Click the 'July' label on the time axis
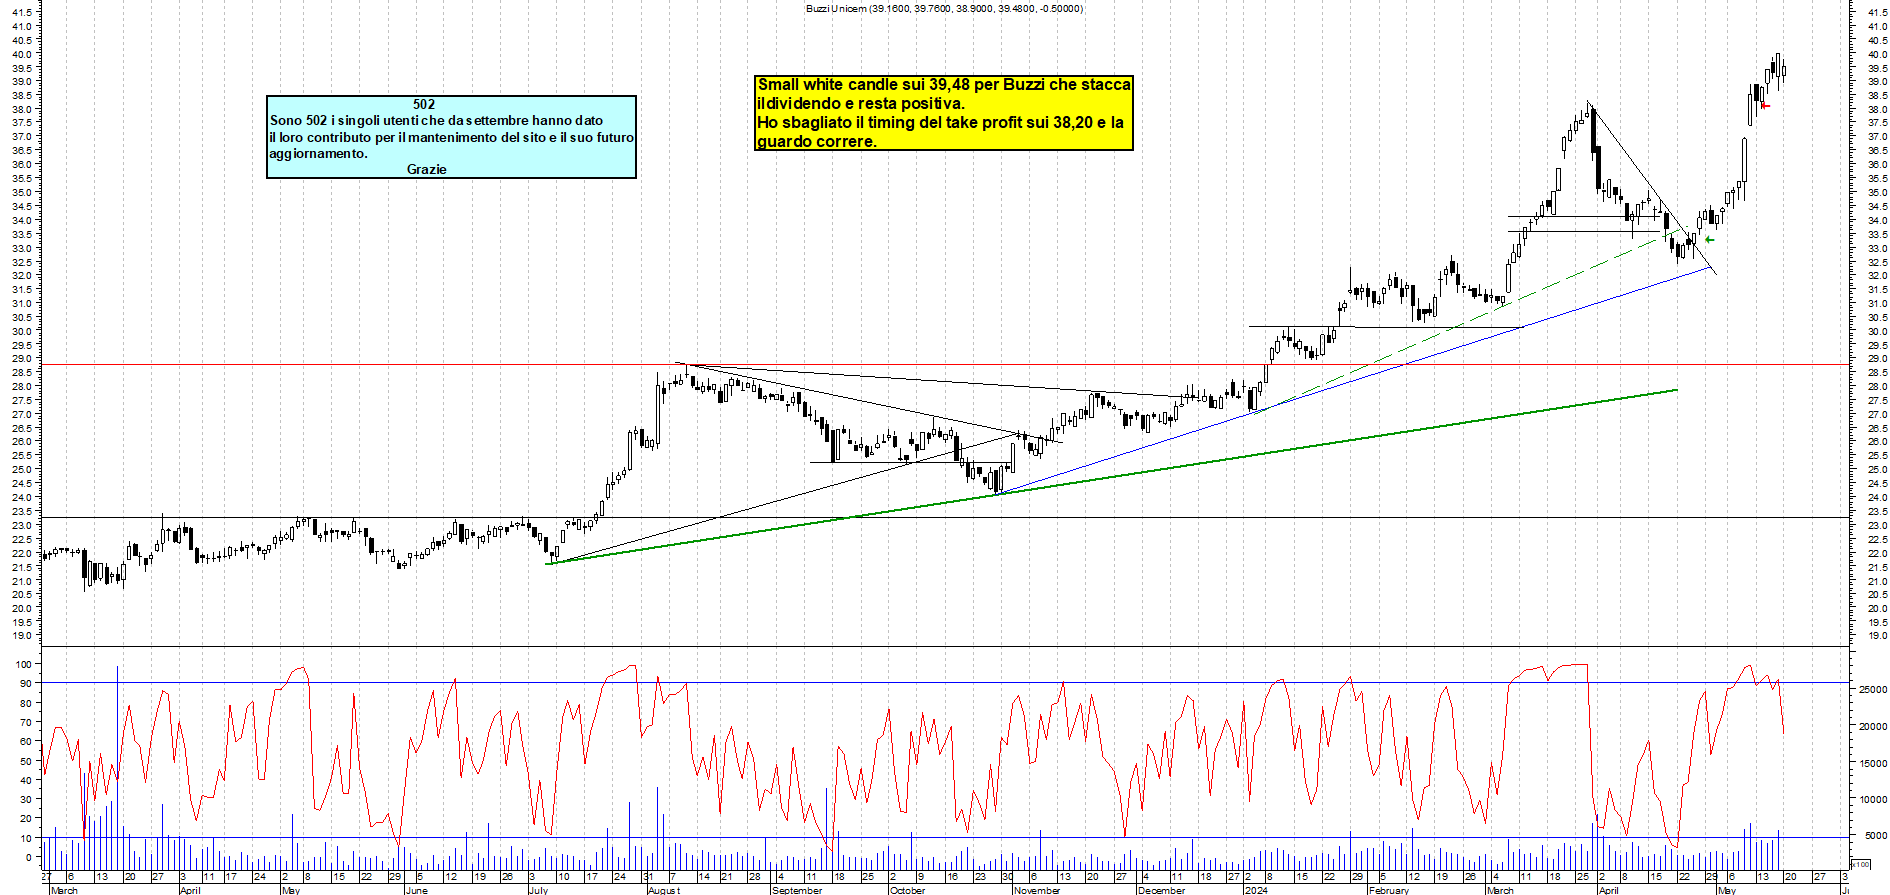The height and width of the screenshot is (895, 1890). (x=538, y=890)
